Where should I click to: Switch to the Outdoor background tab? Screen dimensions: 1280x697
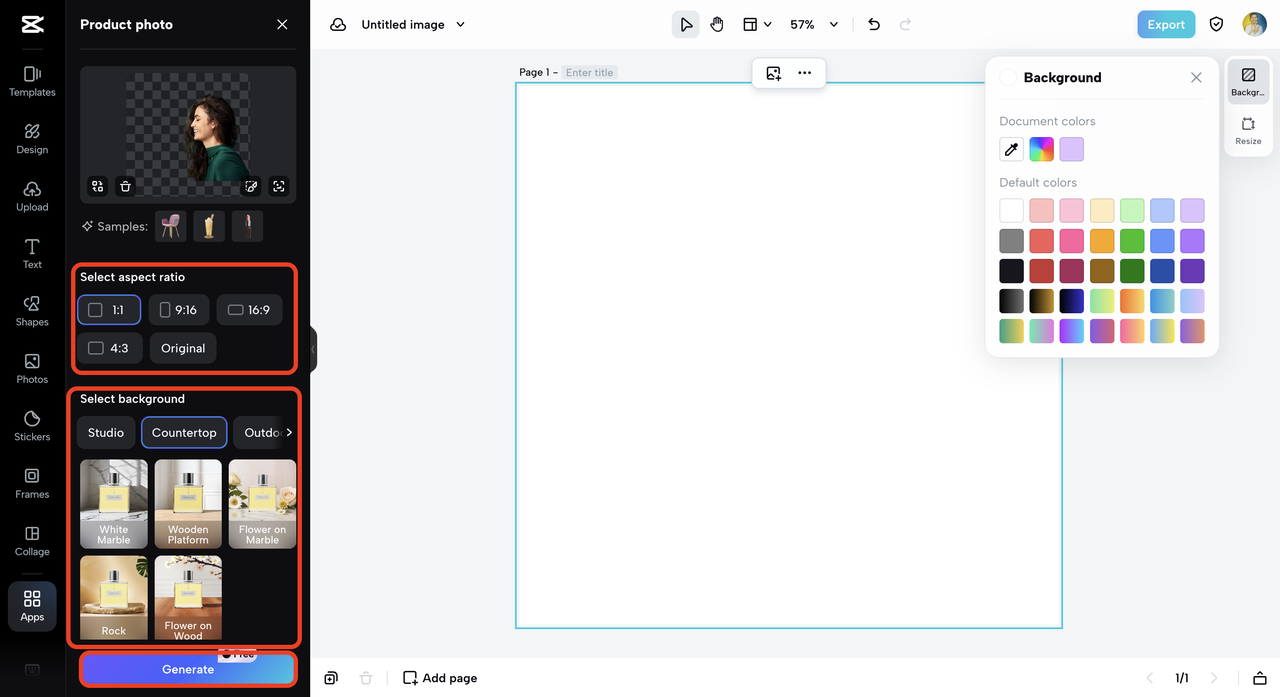[258, 432]
